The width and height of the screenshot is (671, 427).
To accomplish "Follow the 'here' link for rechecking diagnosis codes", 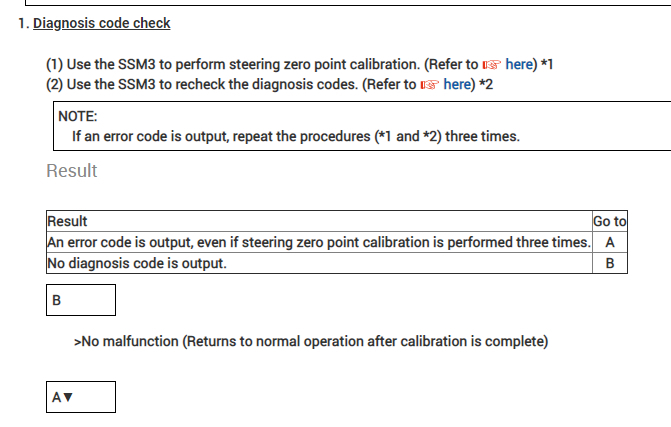I will point(458,85).
